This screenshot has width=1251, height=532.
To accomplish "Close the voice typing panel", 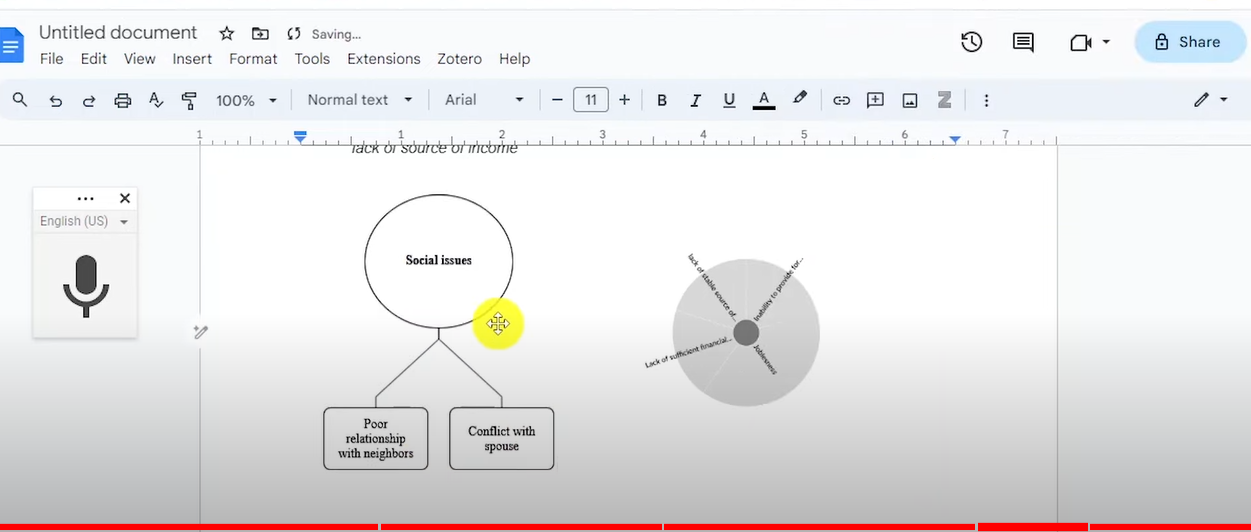I will click(125, 199).
